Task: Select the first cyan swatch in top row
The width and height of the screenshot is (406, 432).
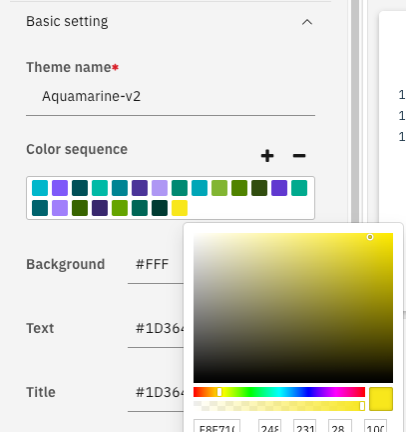Action: 40,188
